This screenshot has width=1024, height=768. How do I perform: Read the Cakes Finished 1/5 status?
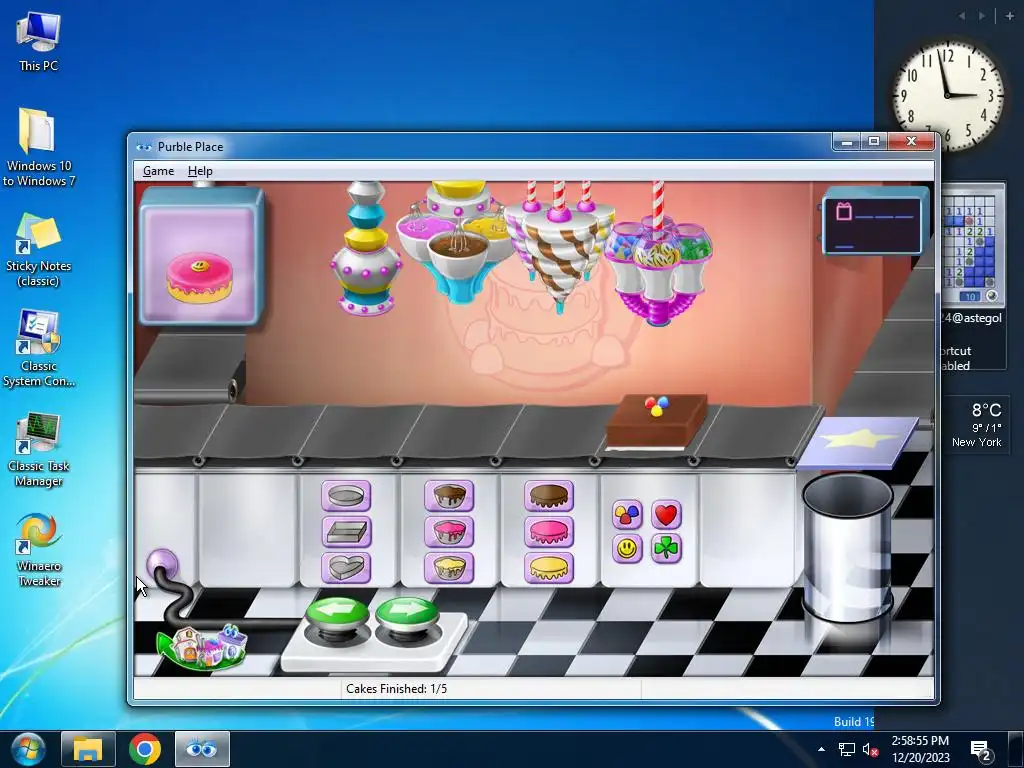coord(396,689)
